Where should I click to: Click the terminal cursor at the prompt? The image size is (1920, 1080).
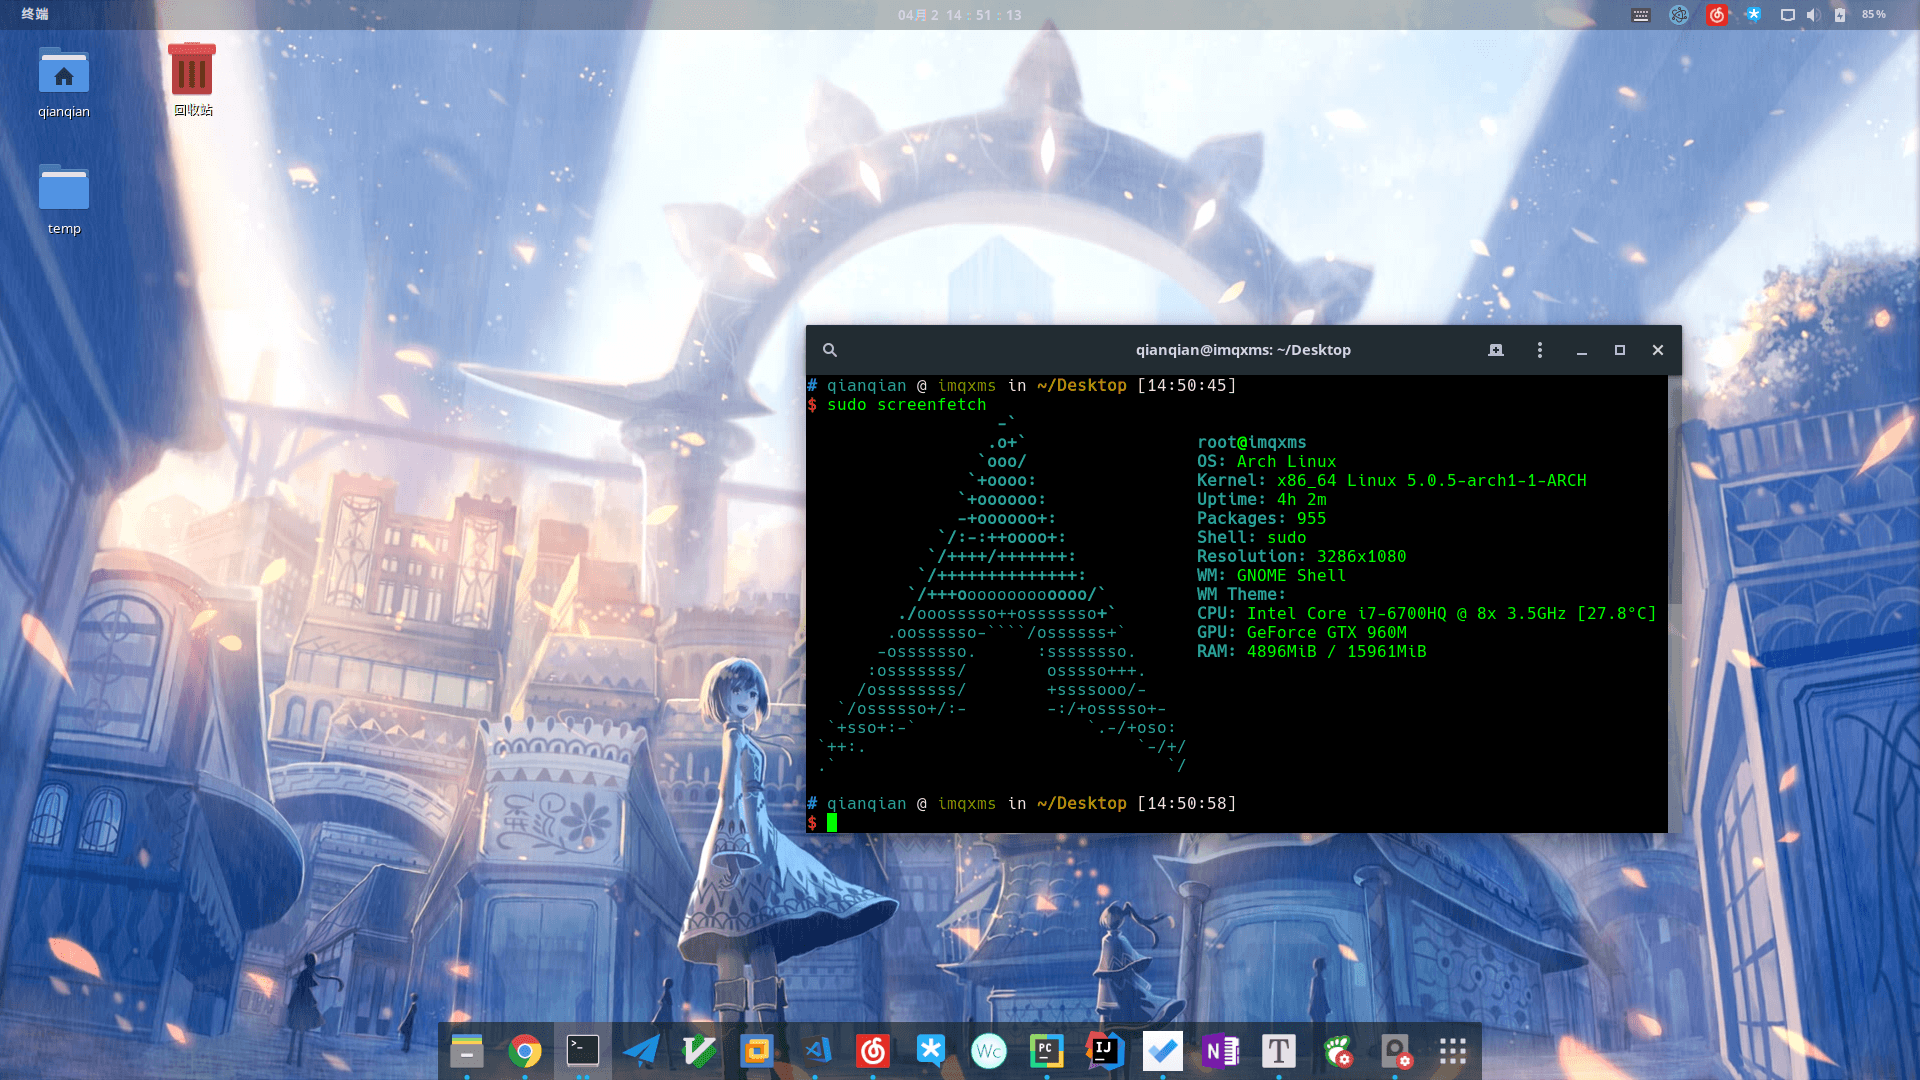pyautogui.click(x=832, y=823)
